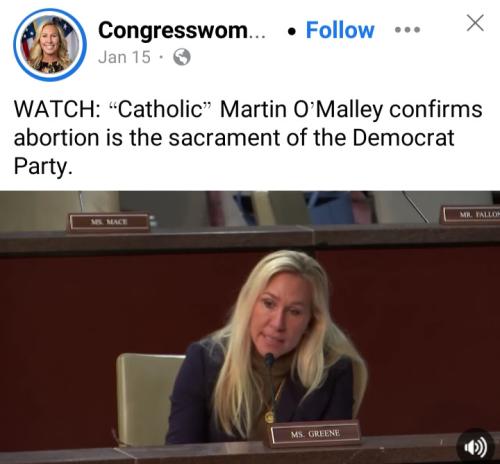Tap the video to pause playback

pos(250,327)
